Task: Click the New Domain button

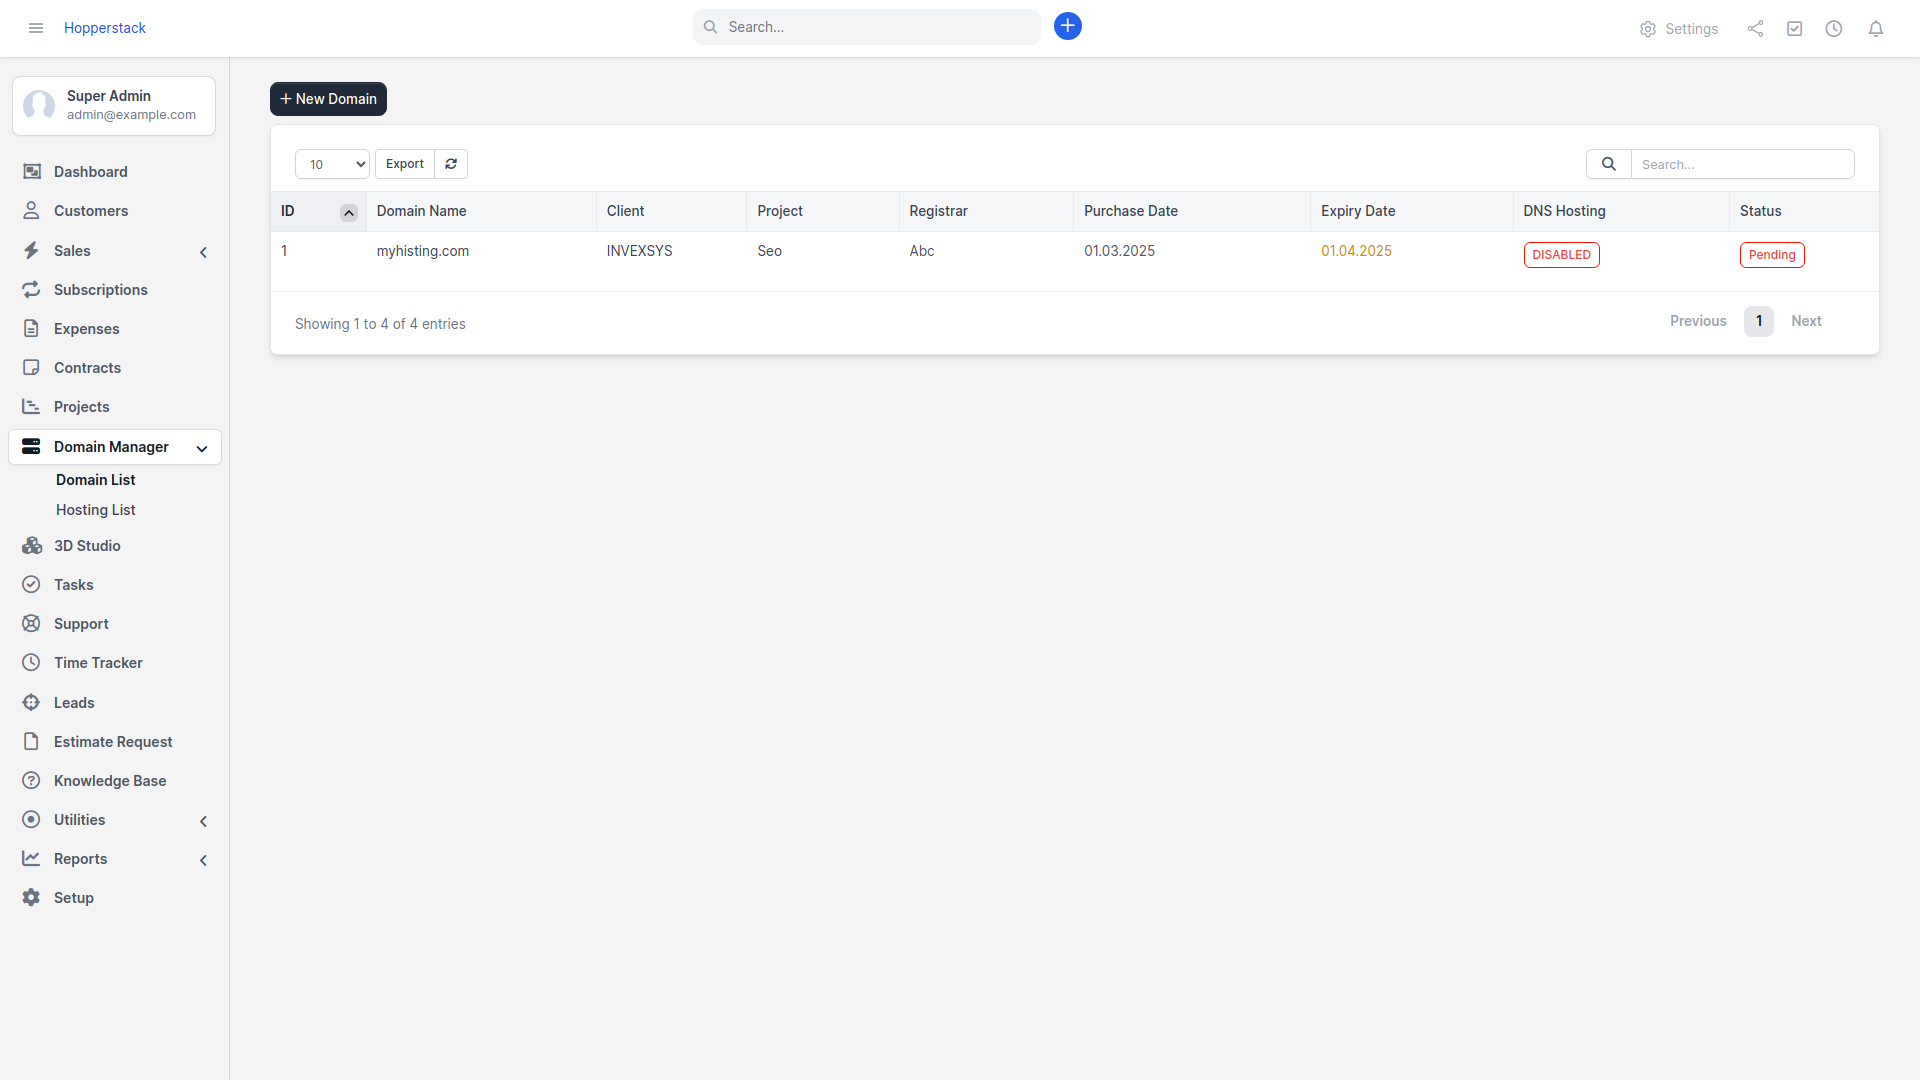Action: (x=327, y=99)
